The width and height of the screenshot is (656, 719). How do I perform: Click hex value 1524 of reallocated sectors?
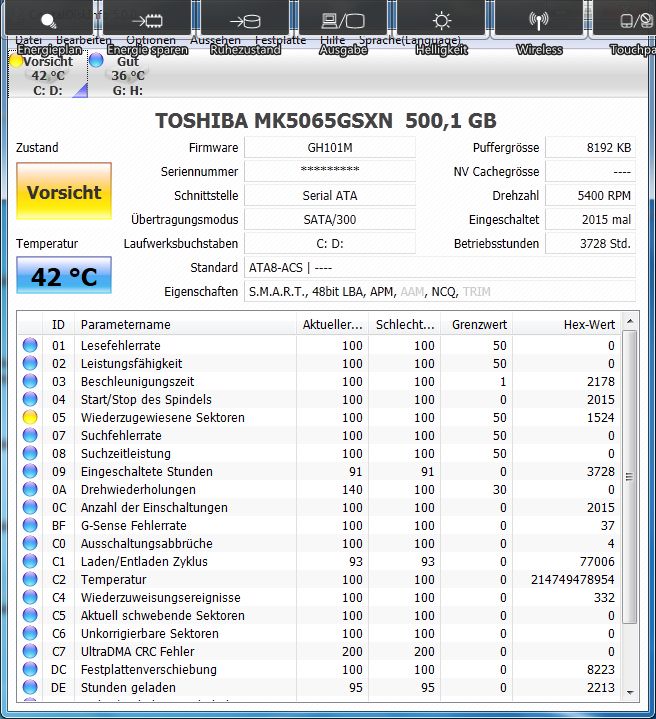point(601,417)
